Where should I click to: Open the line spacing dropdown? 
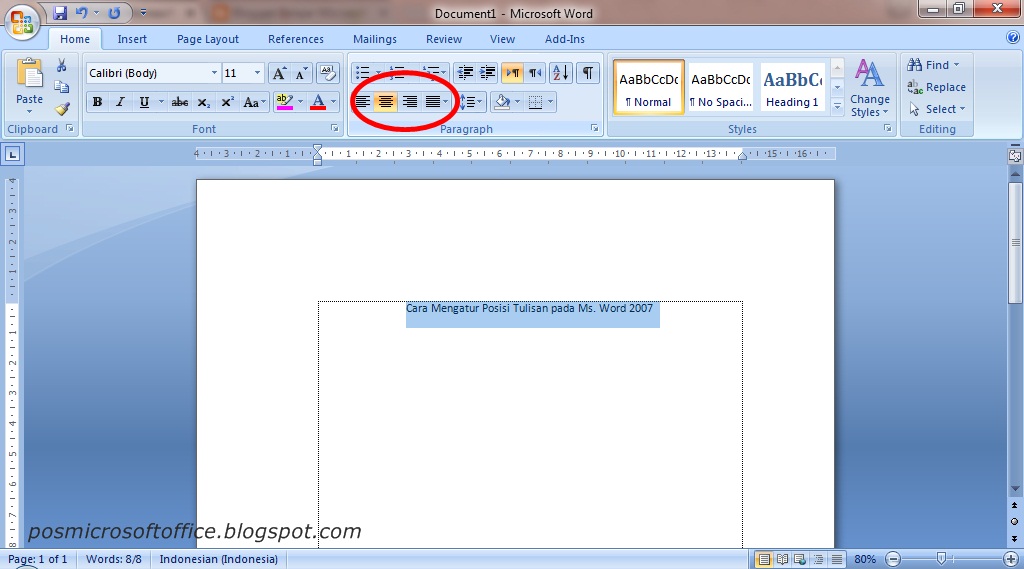[471, 102]
